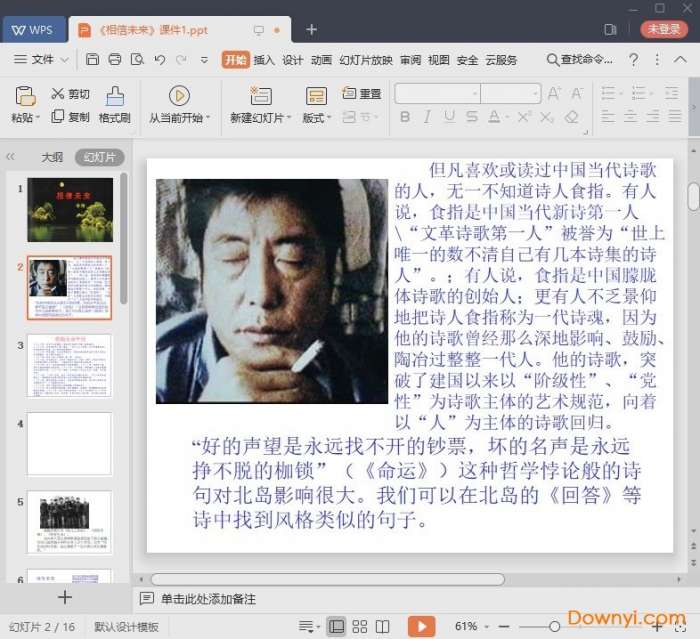This screenshot has width=700, height=639.
Task: Select slide 5 thumbnail with group photo
Action: coord(69,522)
